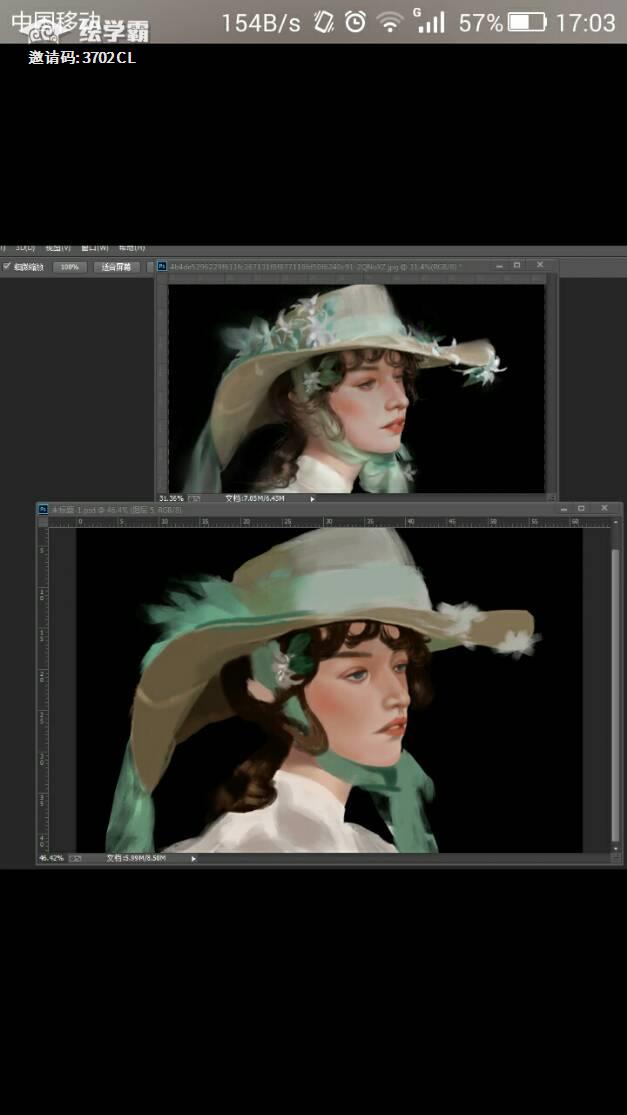Screen dimensions: 627x1115
Task: Open the 视图(V) view menu
Action: [58, 248]
